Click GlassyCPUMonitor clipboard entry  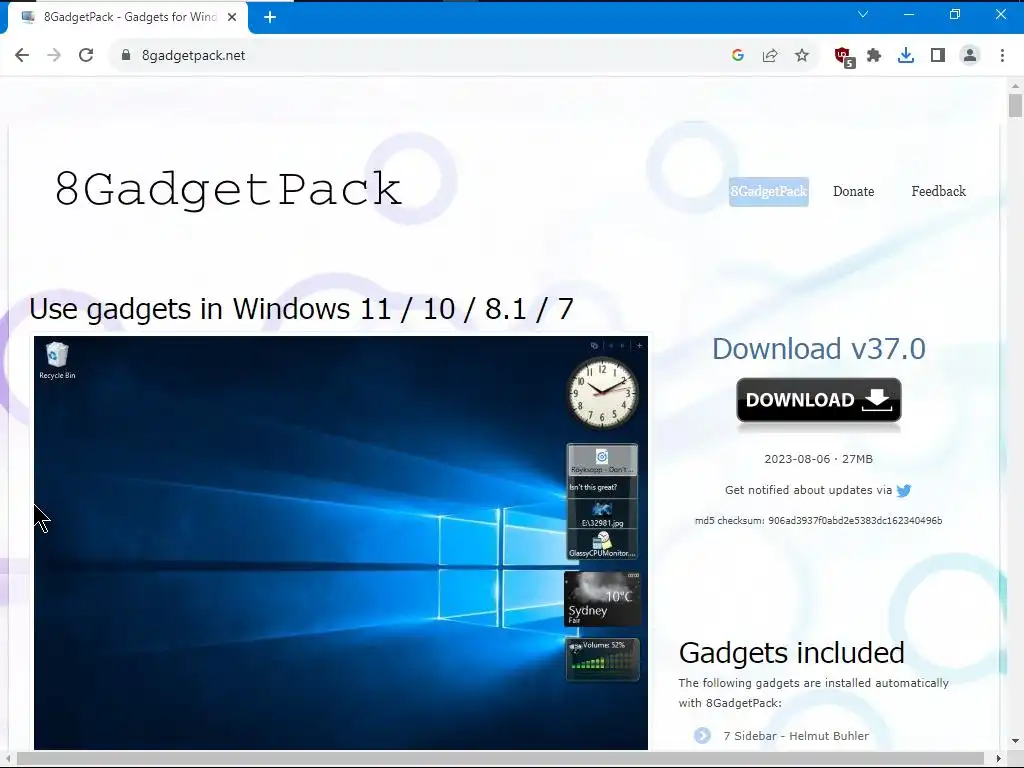[601, 545]
